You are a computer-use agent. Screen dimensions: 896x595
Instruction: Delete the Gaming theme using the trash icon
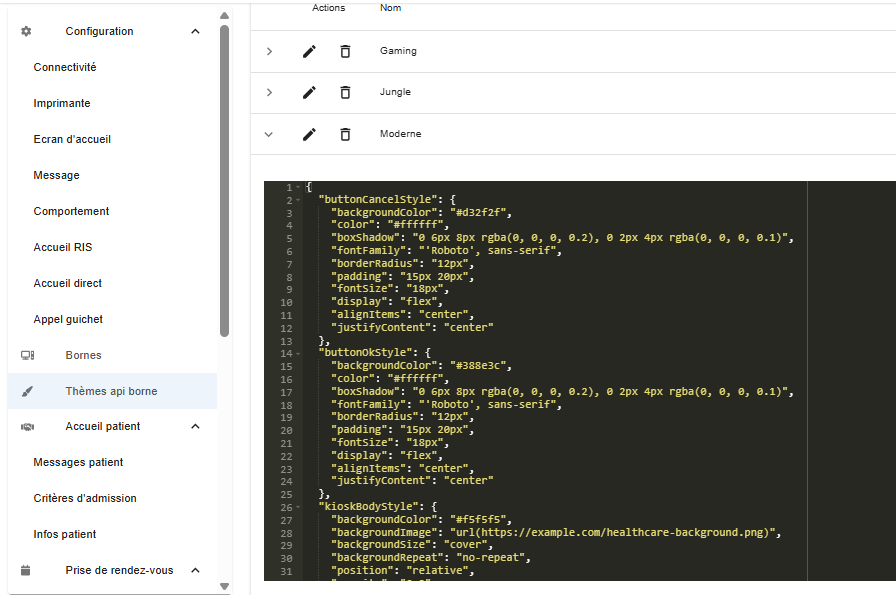tap(345, 50)
